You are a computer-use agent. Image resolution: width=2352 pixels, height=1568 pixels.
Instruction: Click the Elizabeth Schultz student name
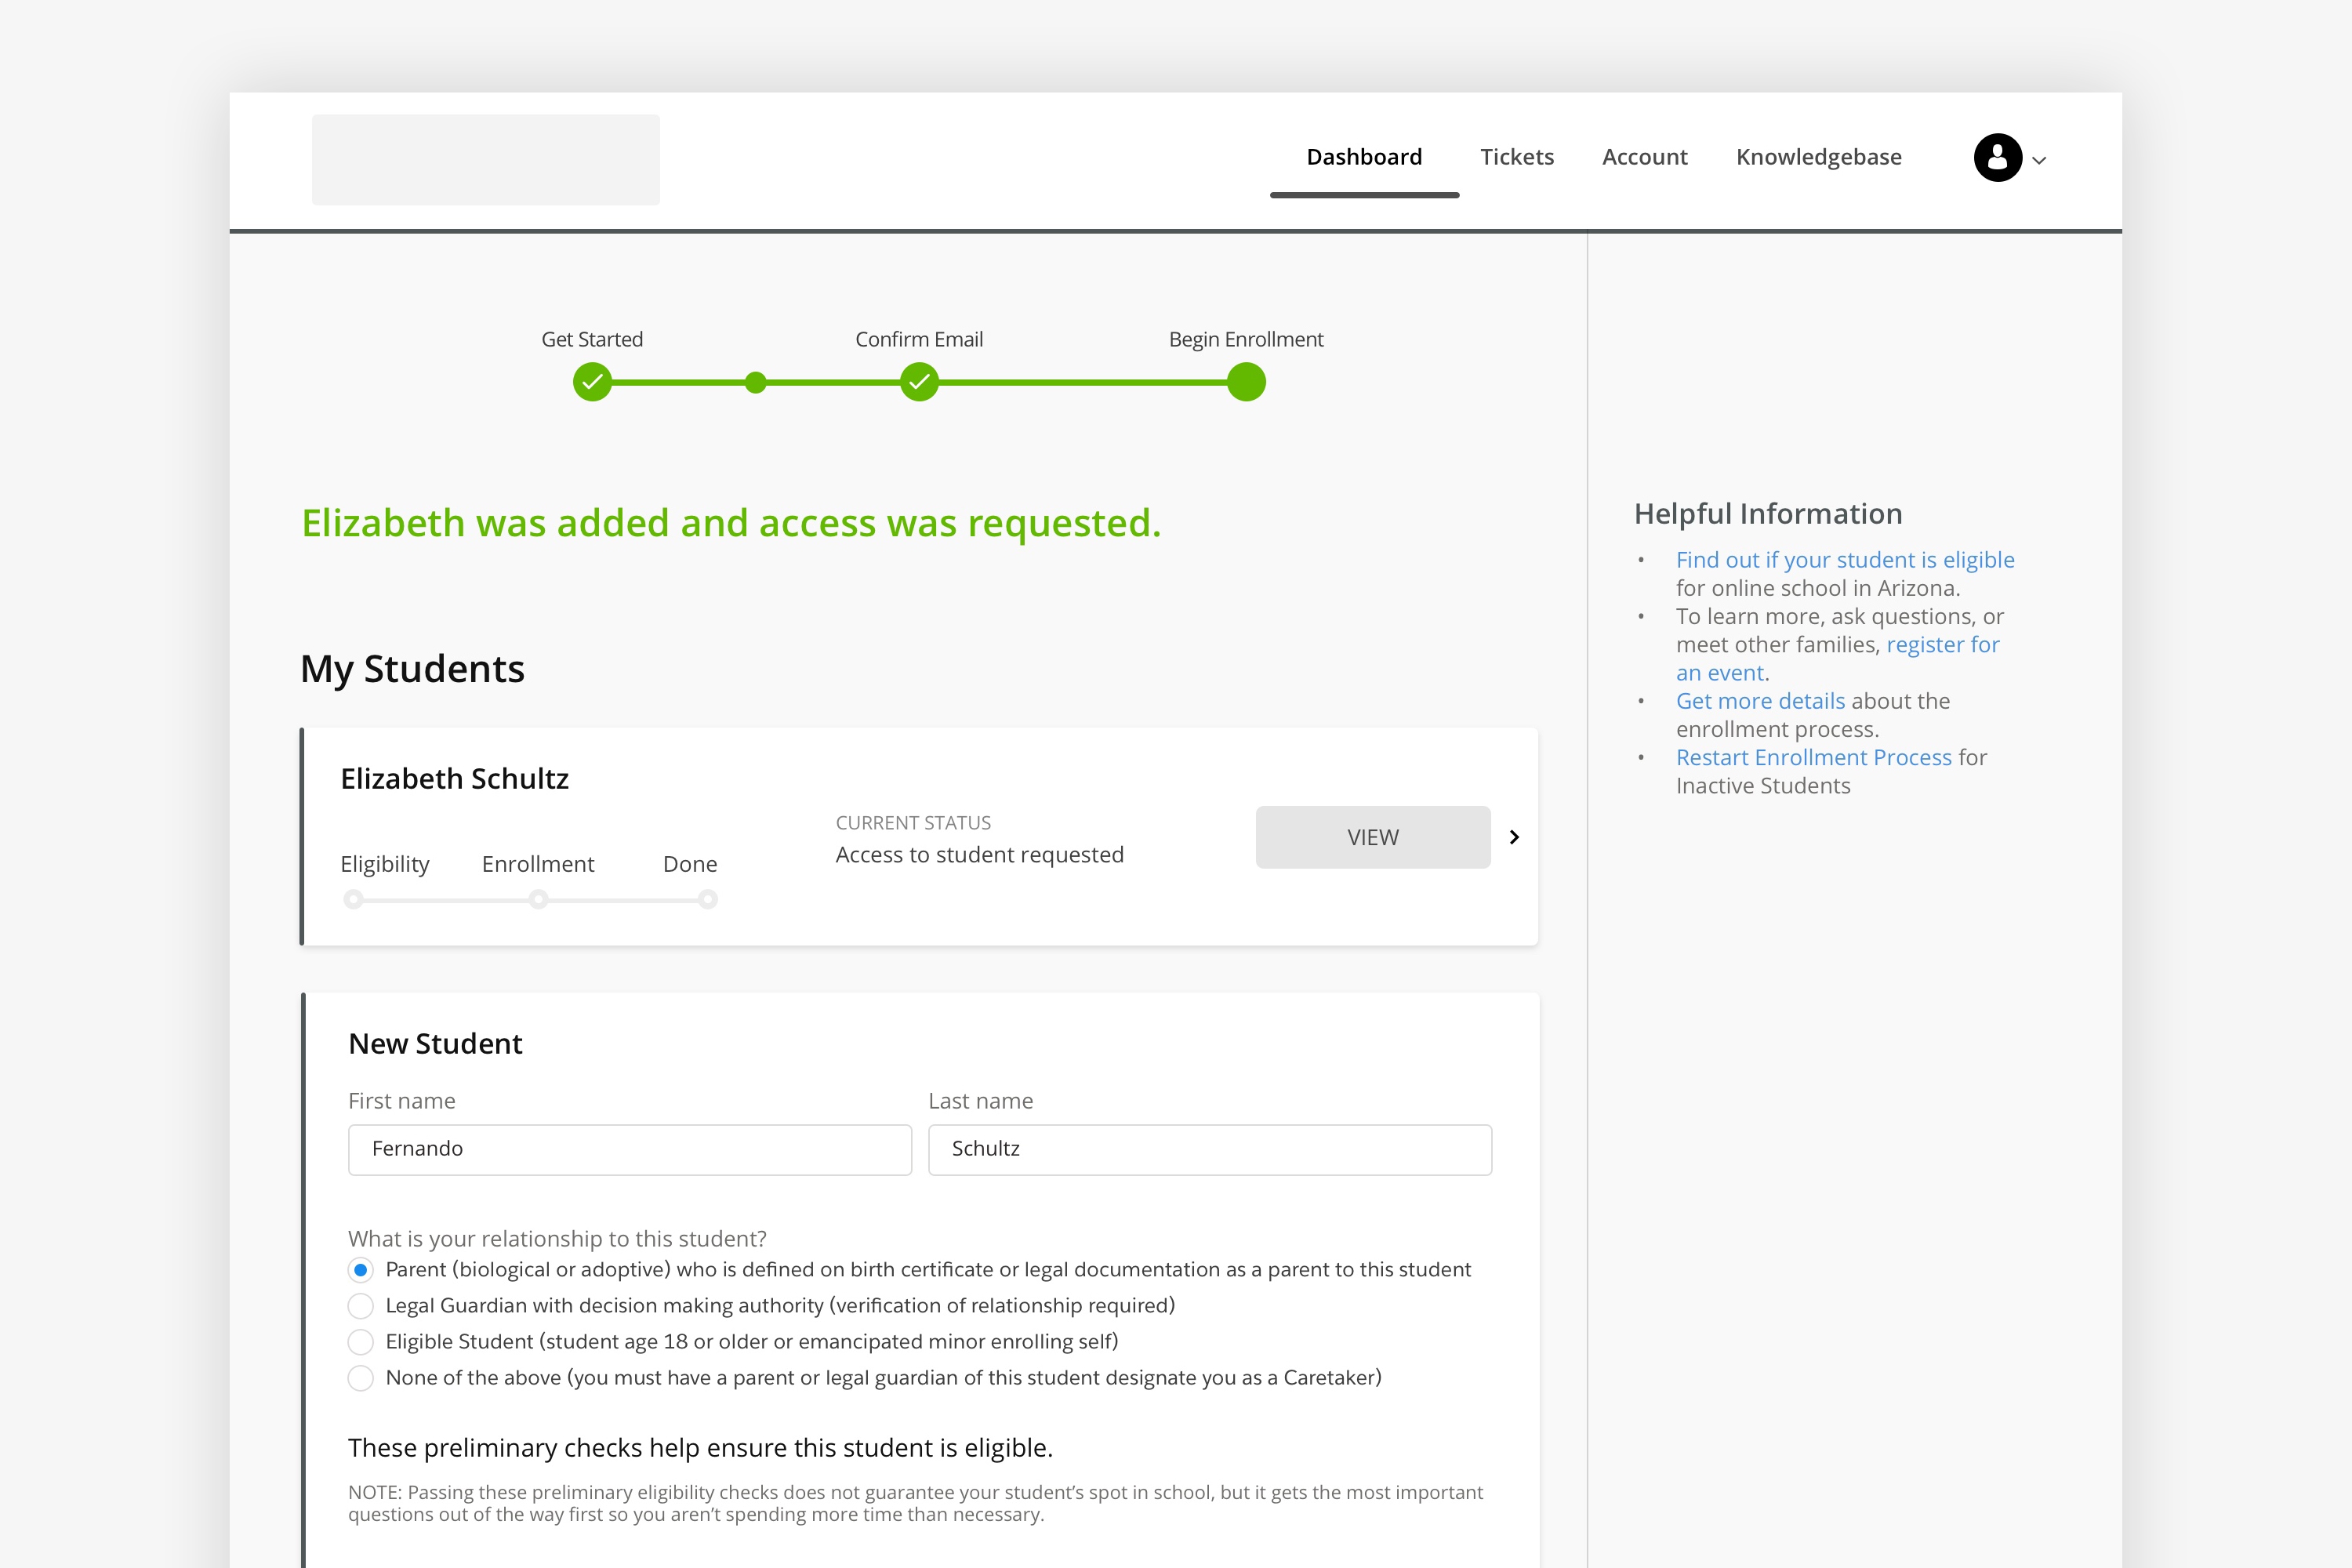(454, 778)
